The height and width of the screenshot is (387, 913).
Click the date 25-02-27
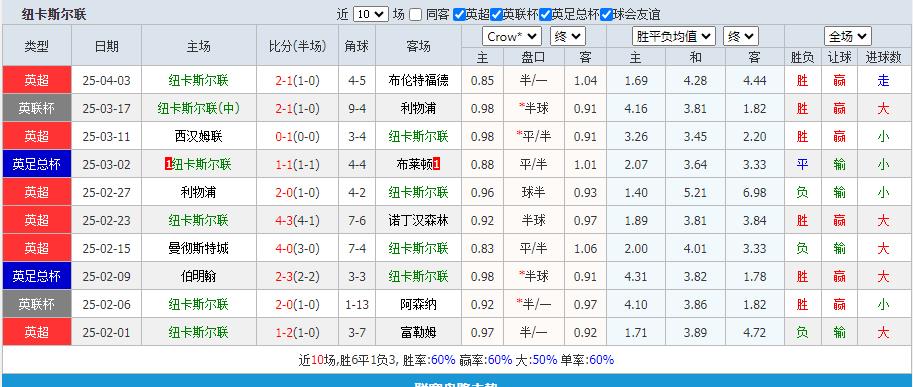(x=107, y=193)
